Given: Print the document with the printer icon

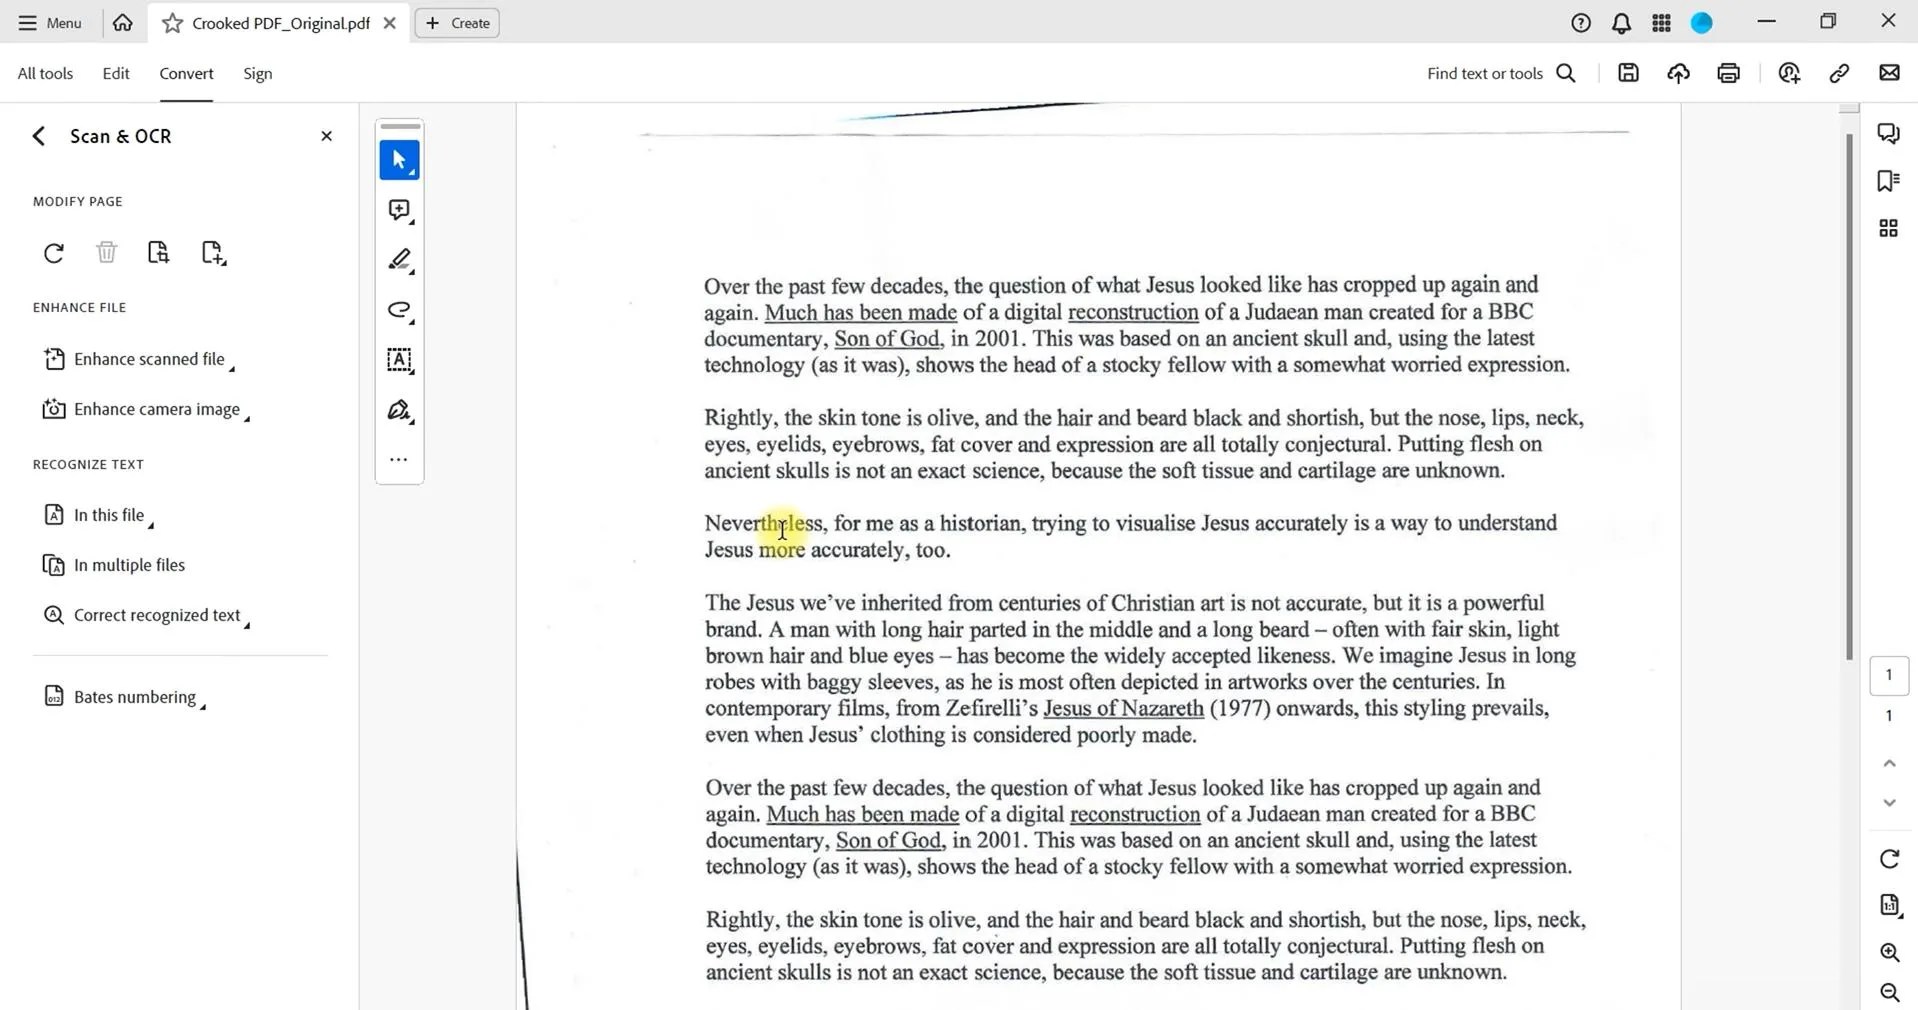Looking at the screenshot, I should (x=1729, y=72).
